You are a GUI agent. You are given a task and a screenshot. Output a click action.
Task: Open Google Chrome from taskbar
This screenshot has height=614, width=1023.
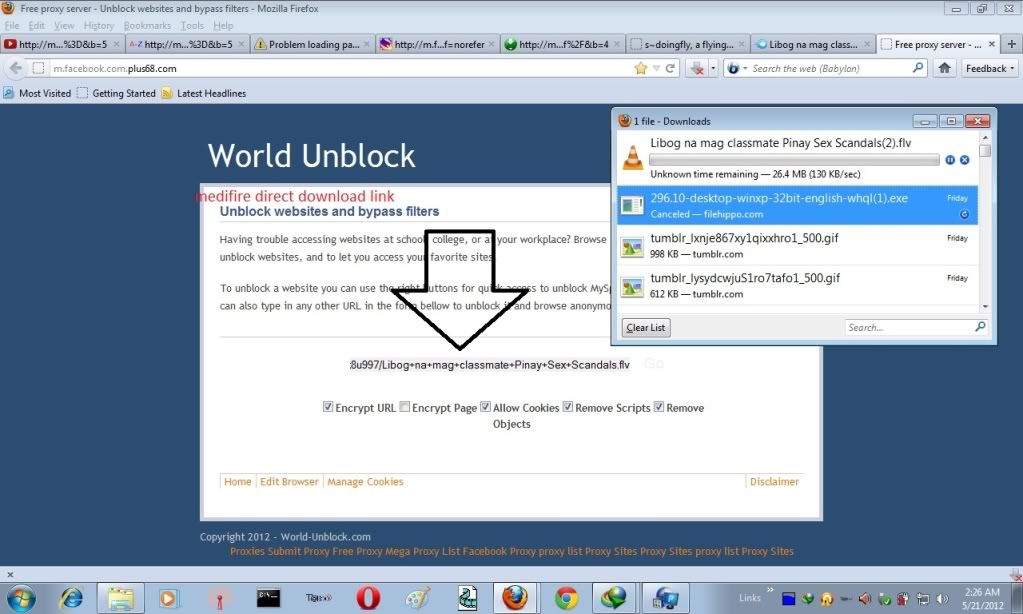tap(566, 598)
